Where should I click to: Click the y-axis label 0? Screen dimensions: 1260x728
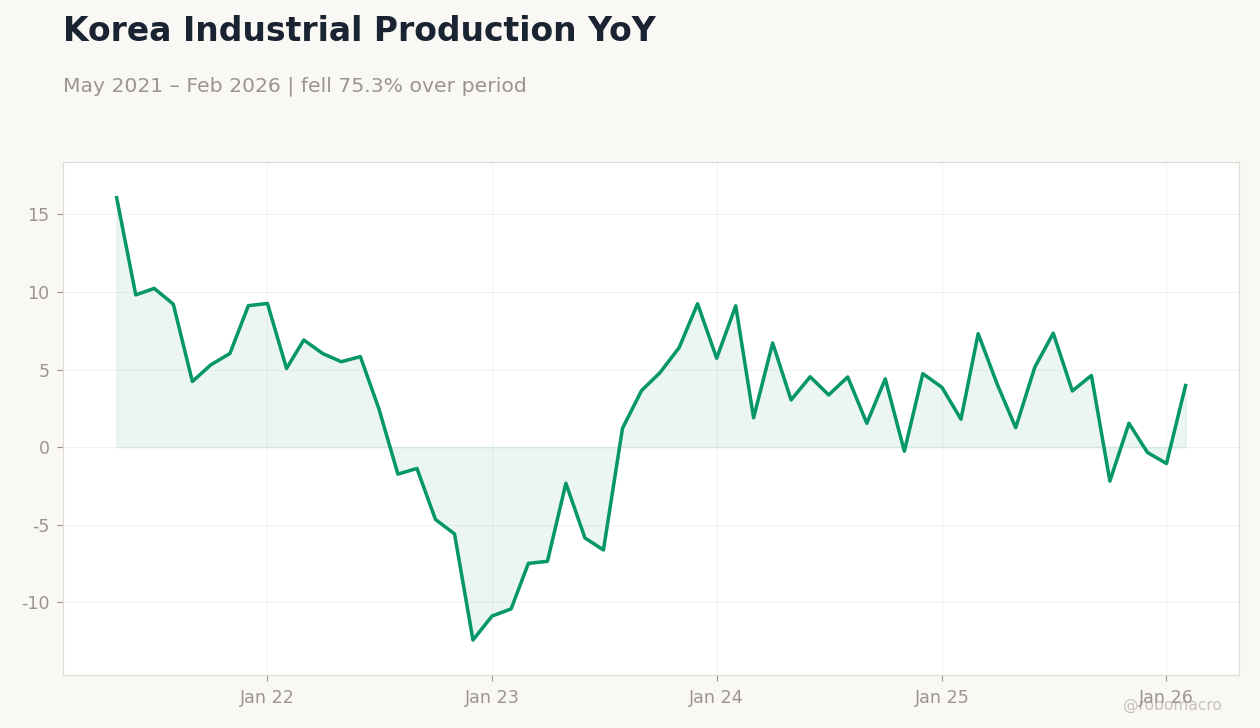click(44, 448)
